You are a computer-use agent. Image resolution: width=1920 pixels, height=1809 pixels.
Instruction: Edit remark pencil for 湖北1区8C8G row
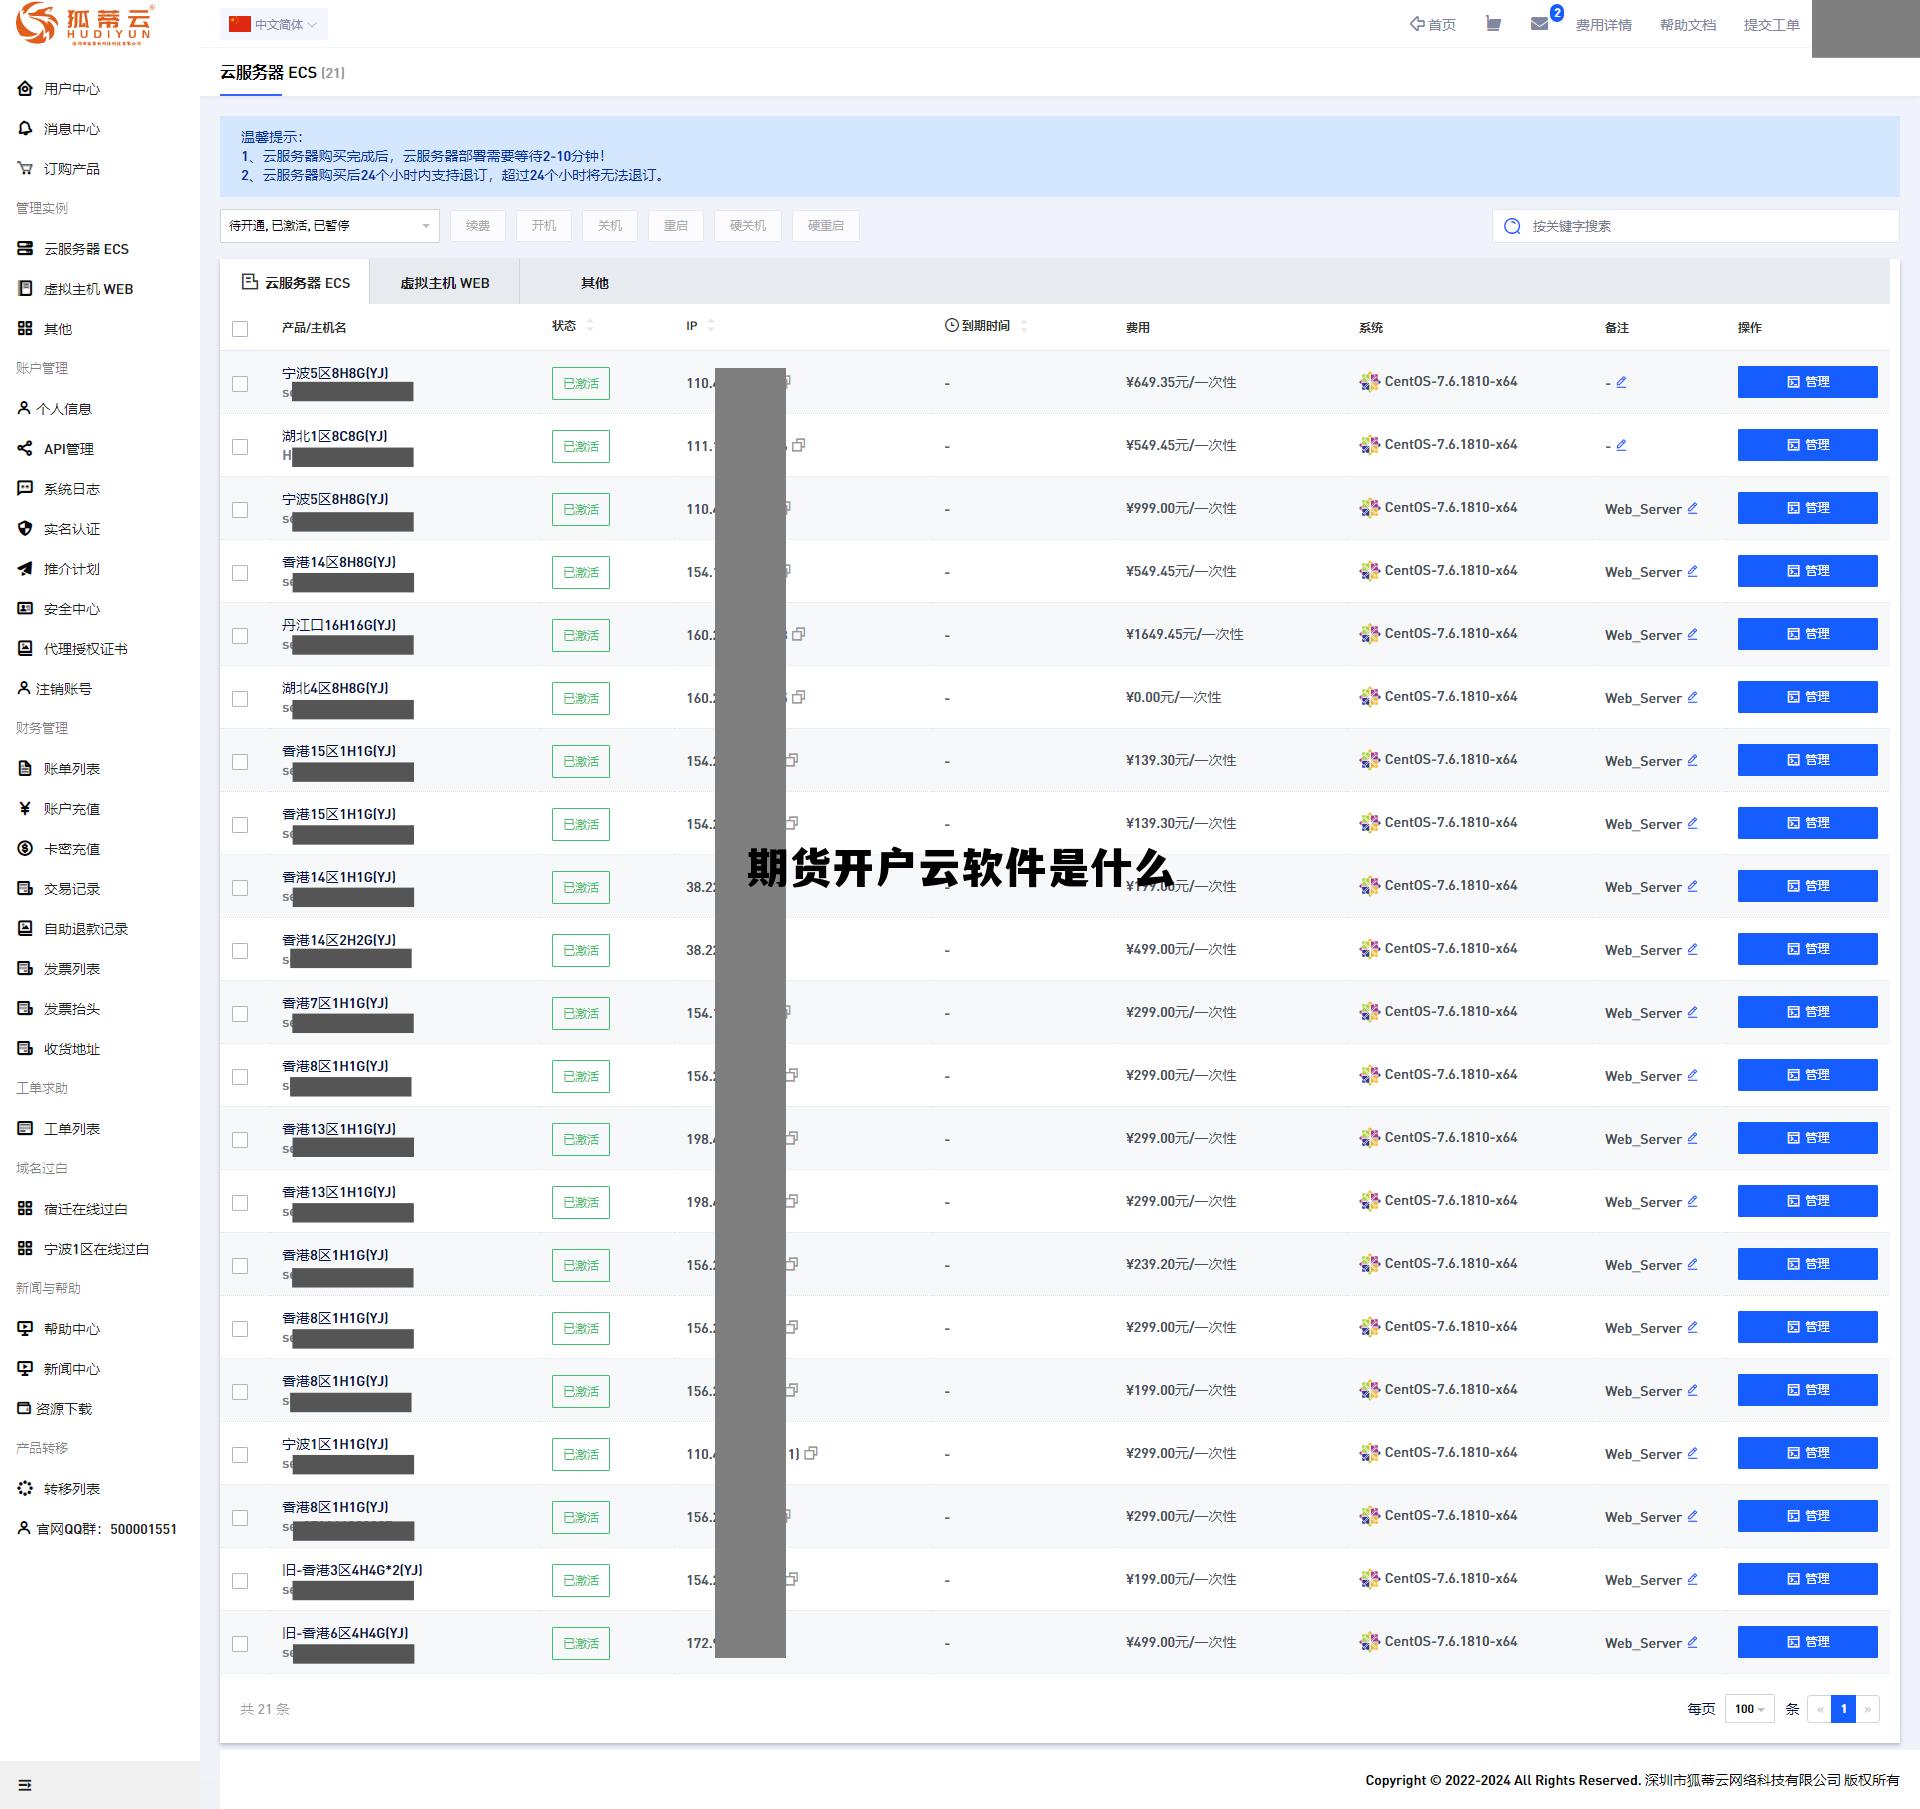1621,445
